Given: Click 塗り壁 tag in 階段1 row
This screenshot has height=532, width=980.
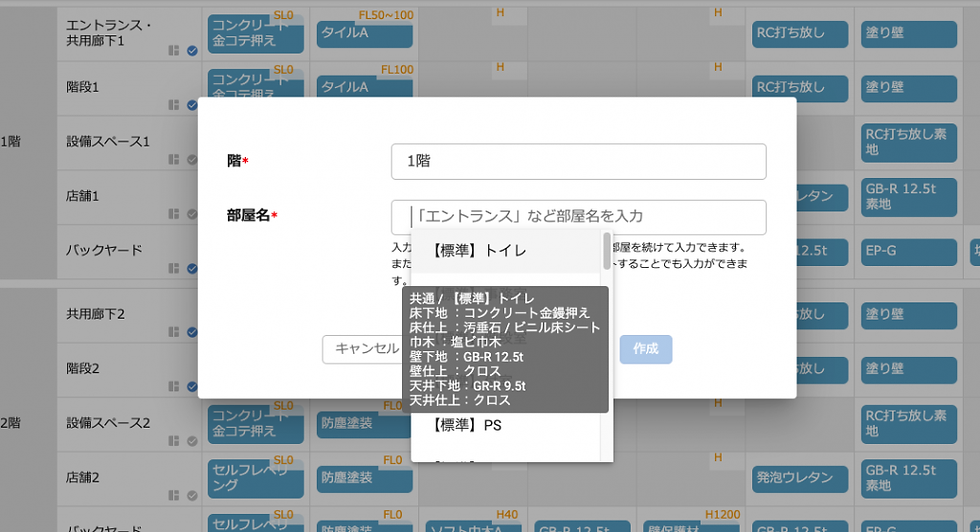Looking at the screenshot, I should [909, 88].
